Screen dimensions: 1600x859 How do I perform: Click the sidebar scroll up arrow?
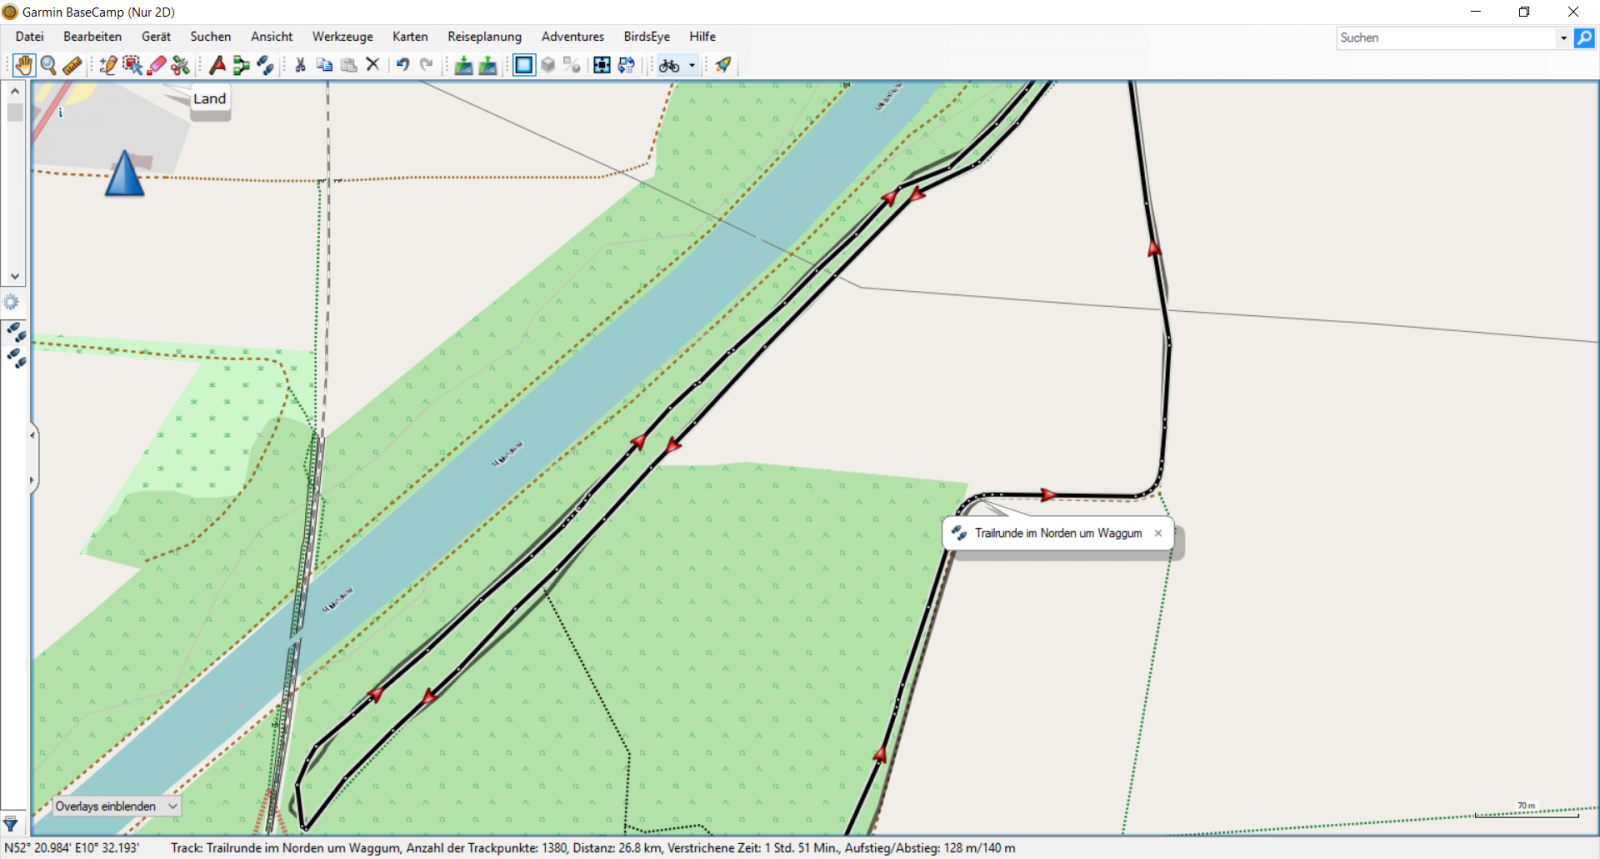pos(15,91)
